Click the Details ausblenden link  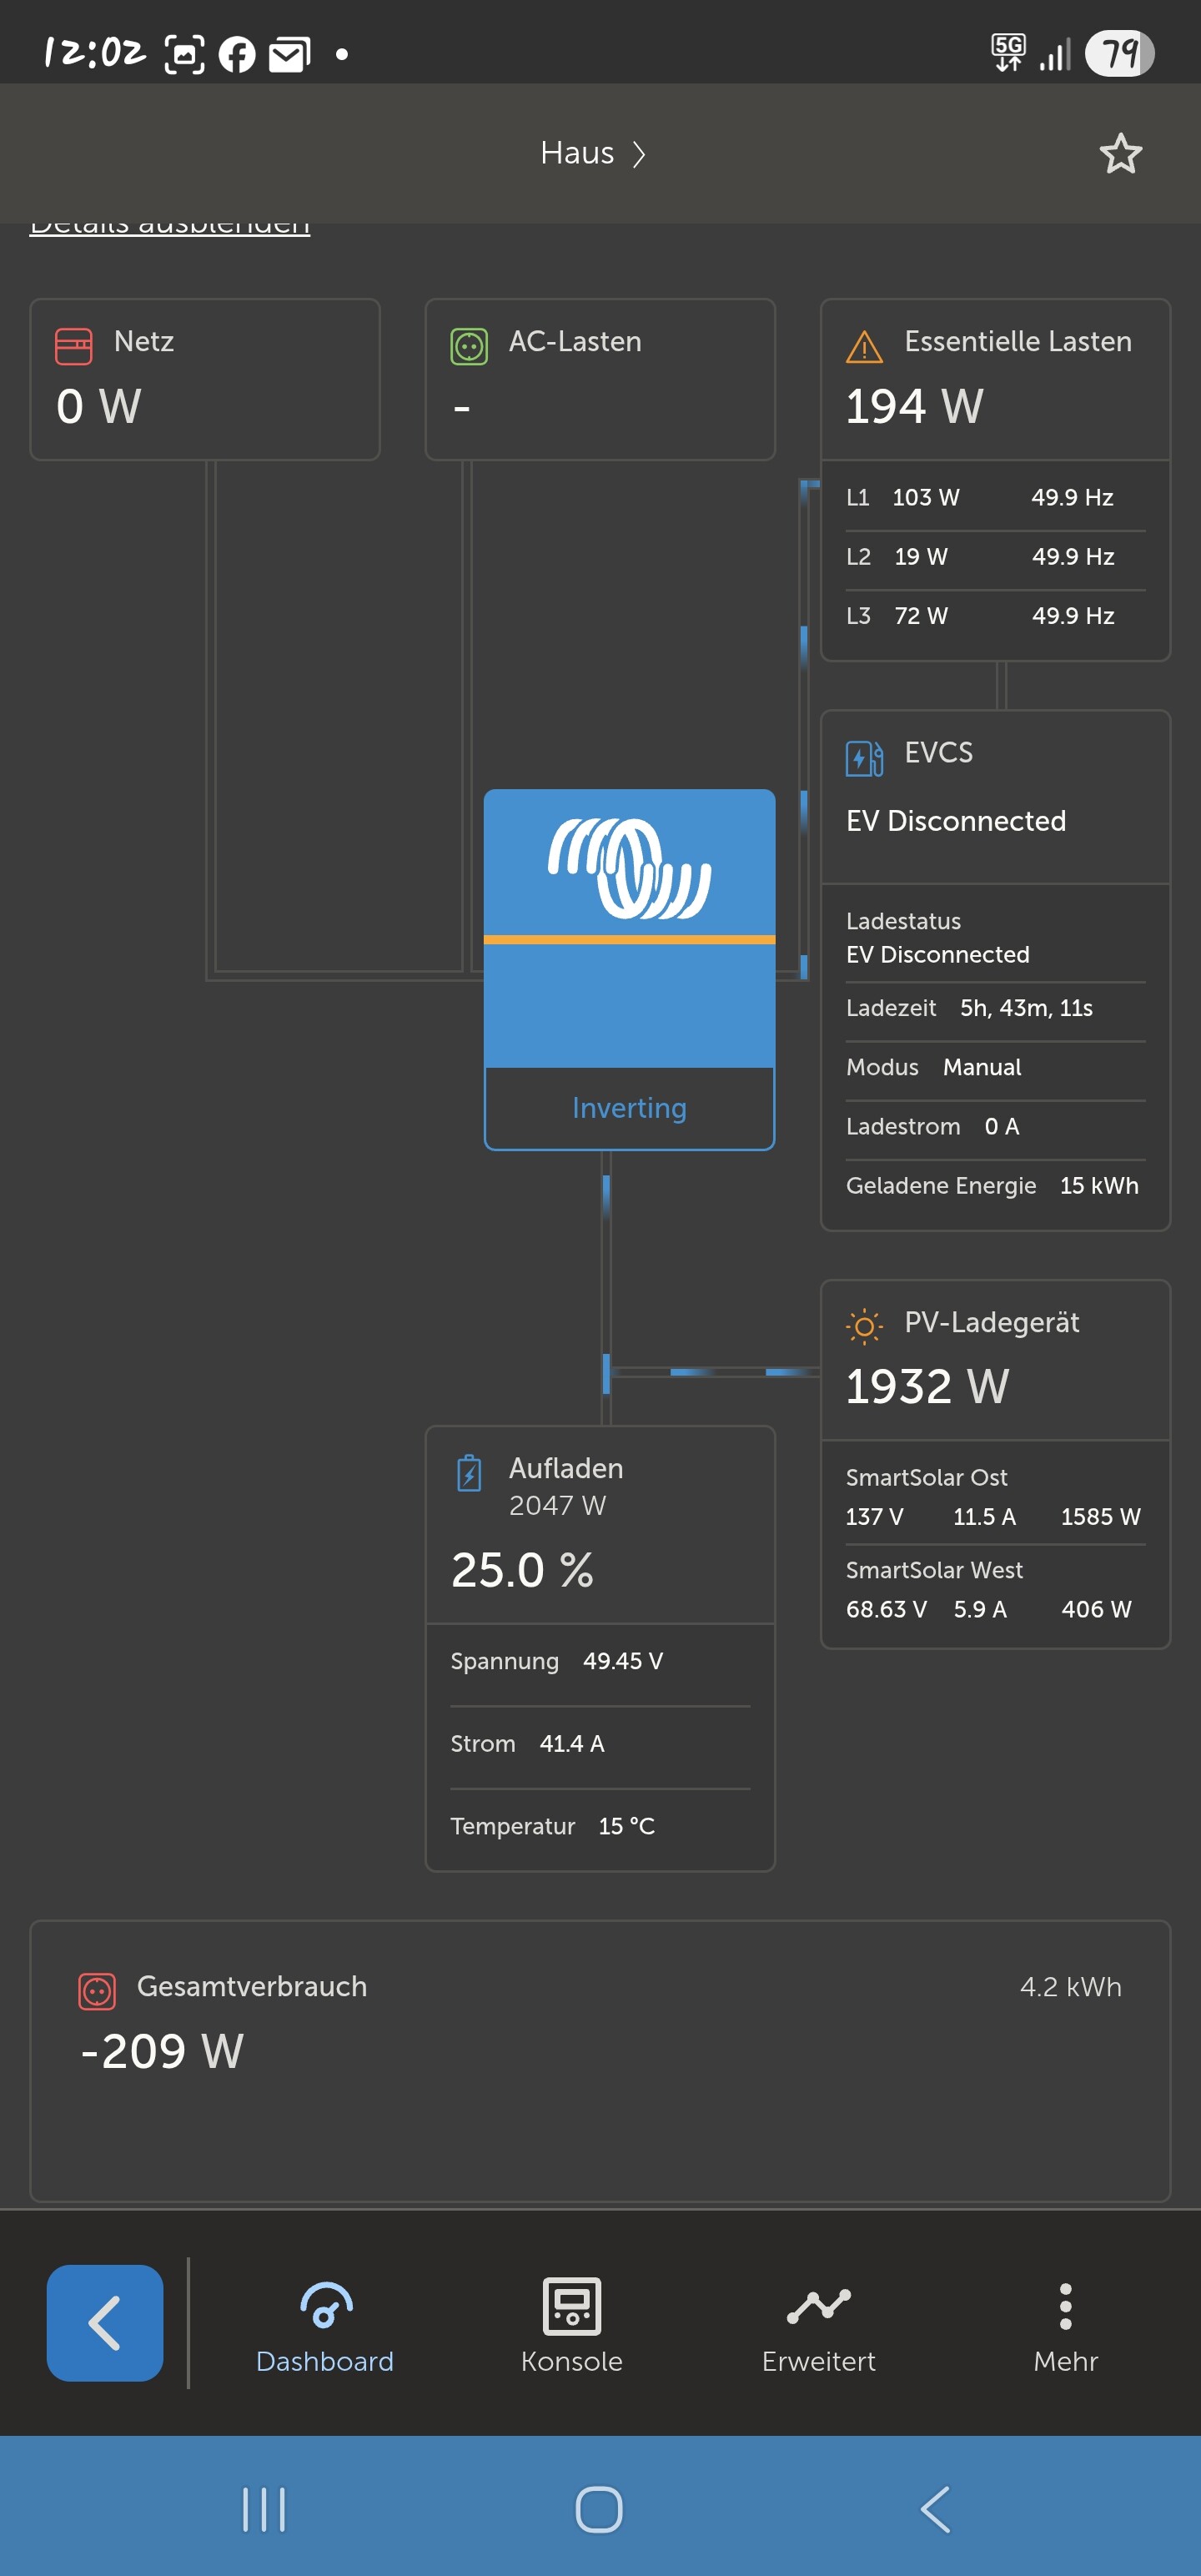pyautogui.click(x=170, y=226)
